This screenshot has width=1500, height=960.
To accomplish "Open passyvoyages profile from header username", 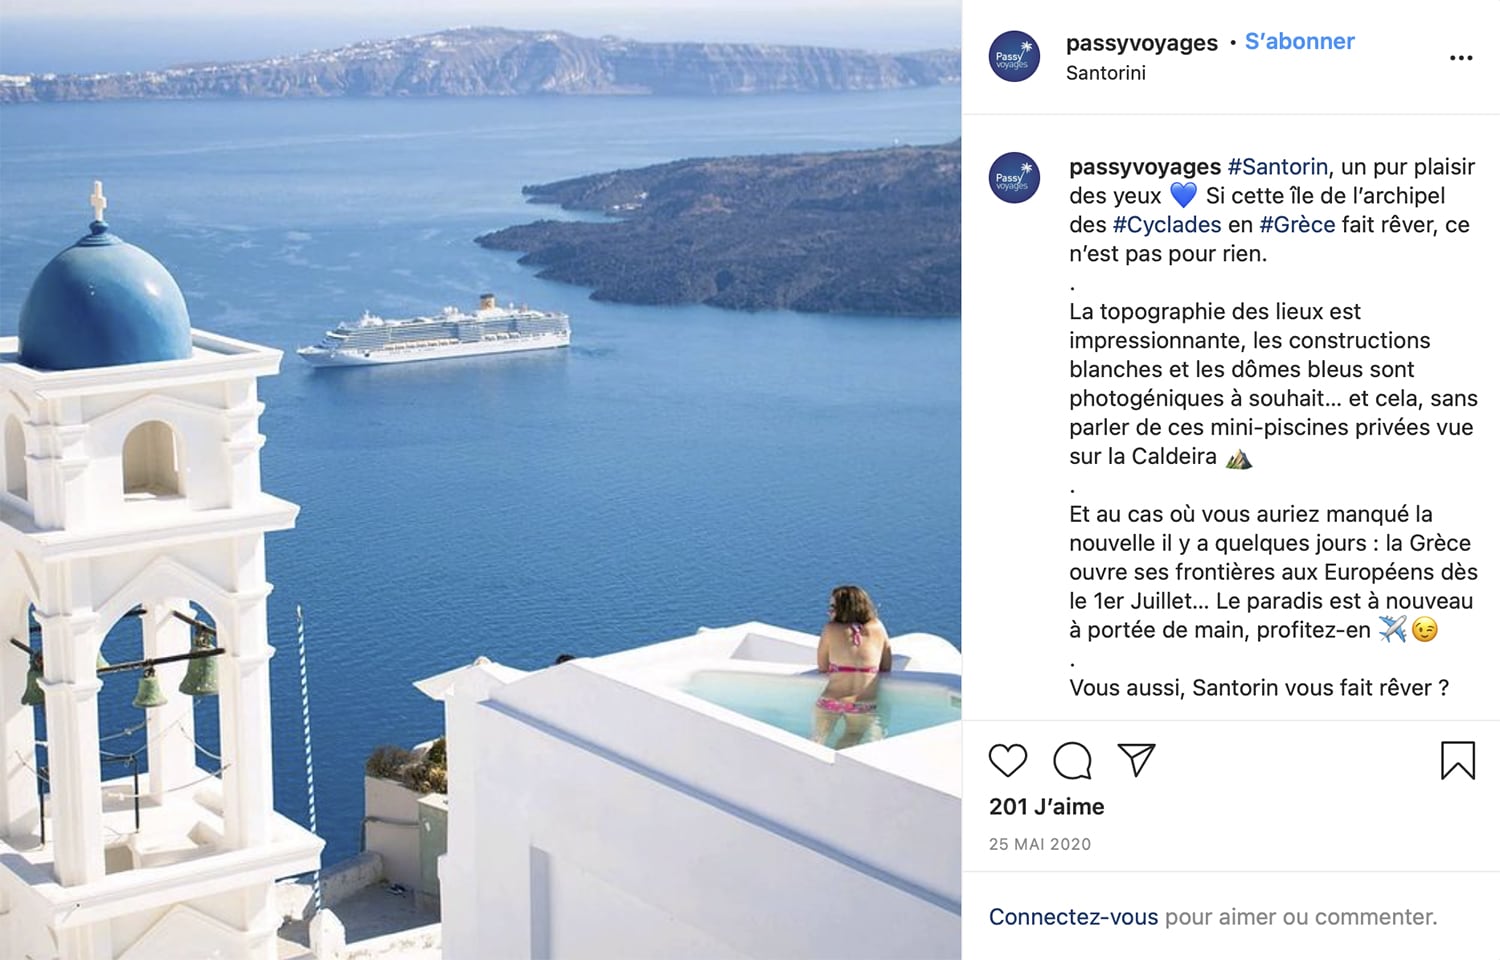I will point(1141,43).
